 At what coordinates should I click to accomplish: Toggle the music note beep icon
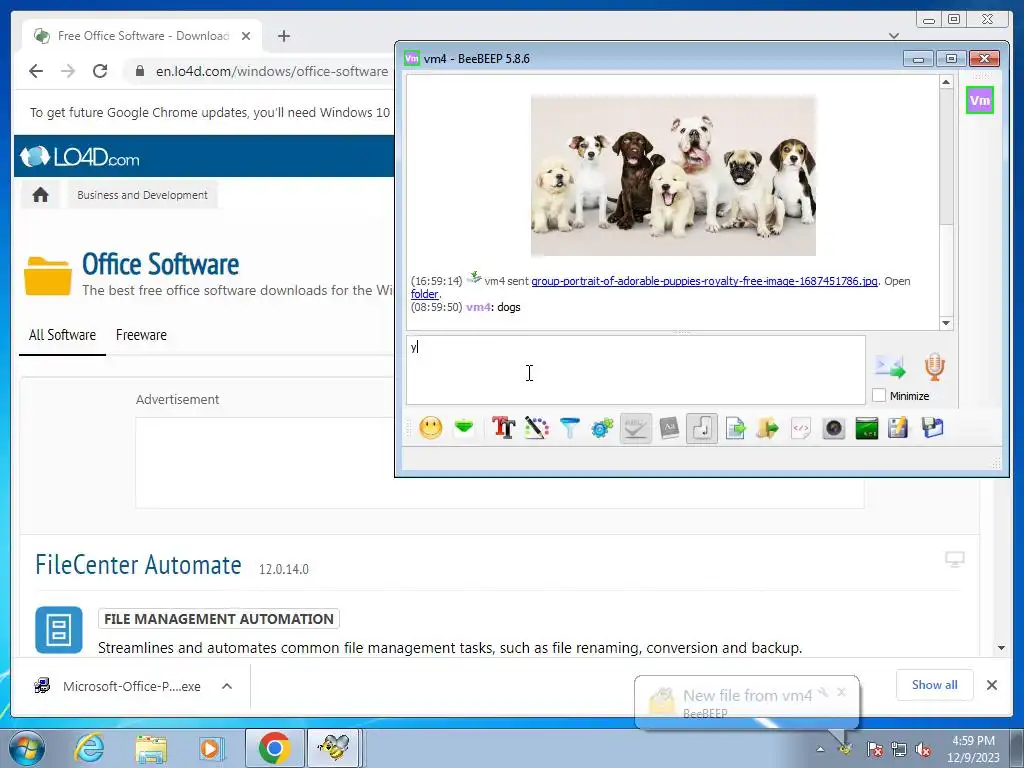point(702,428)
